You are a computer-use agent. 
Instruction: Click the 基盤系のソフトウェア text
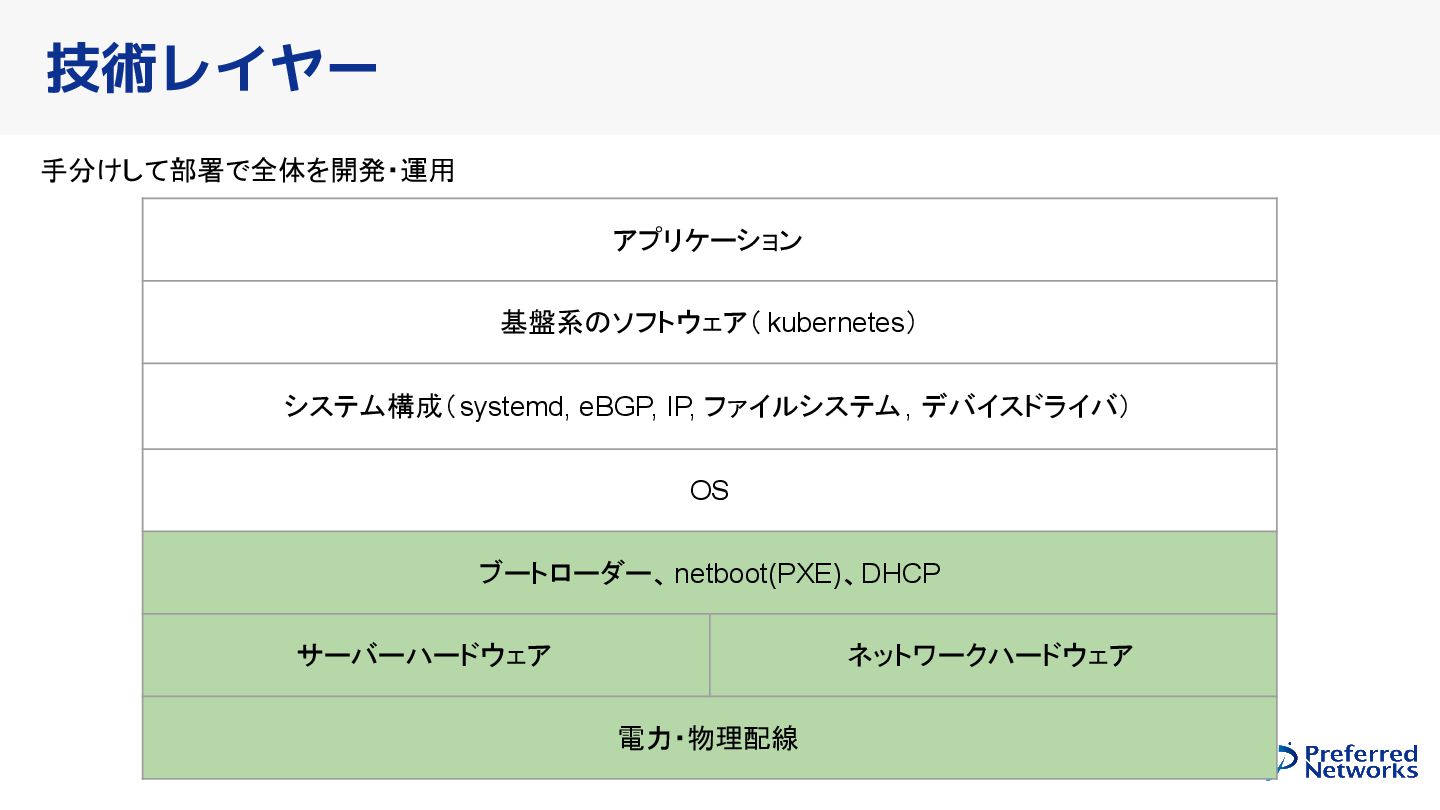(623, 323)
